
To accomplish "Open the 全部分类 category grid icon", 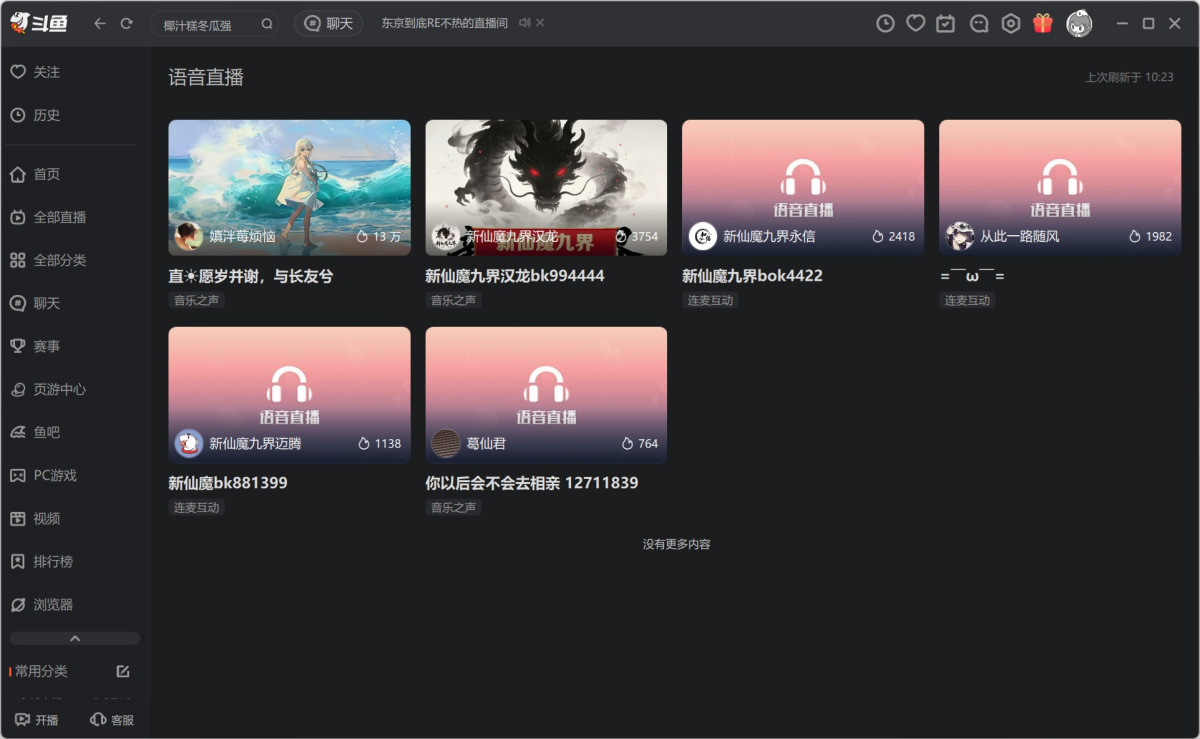I will 18,260.
